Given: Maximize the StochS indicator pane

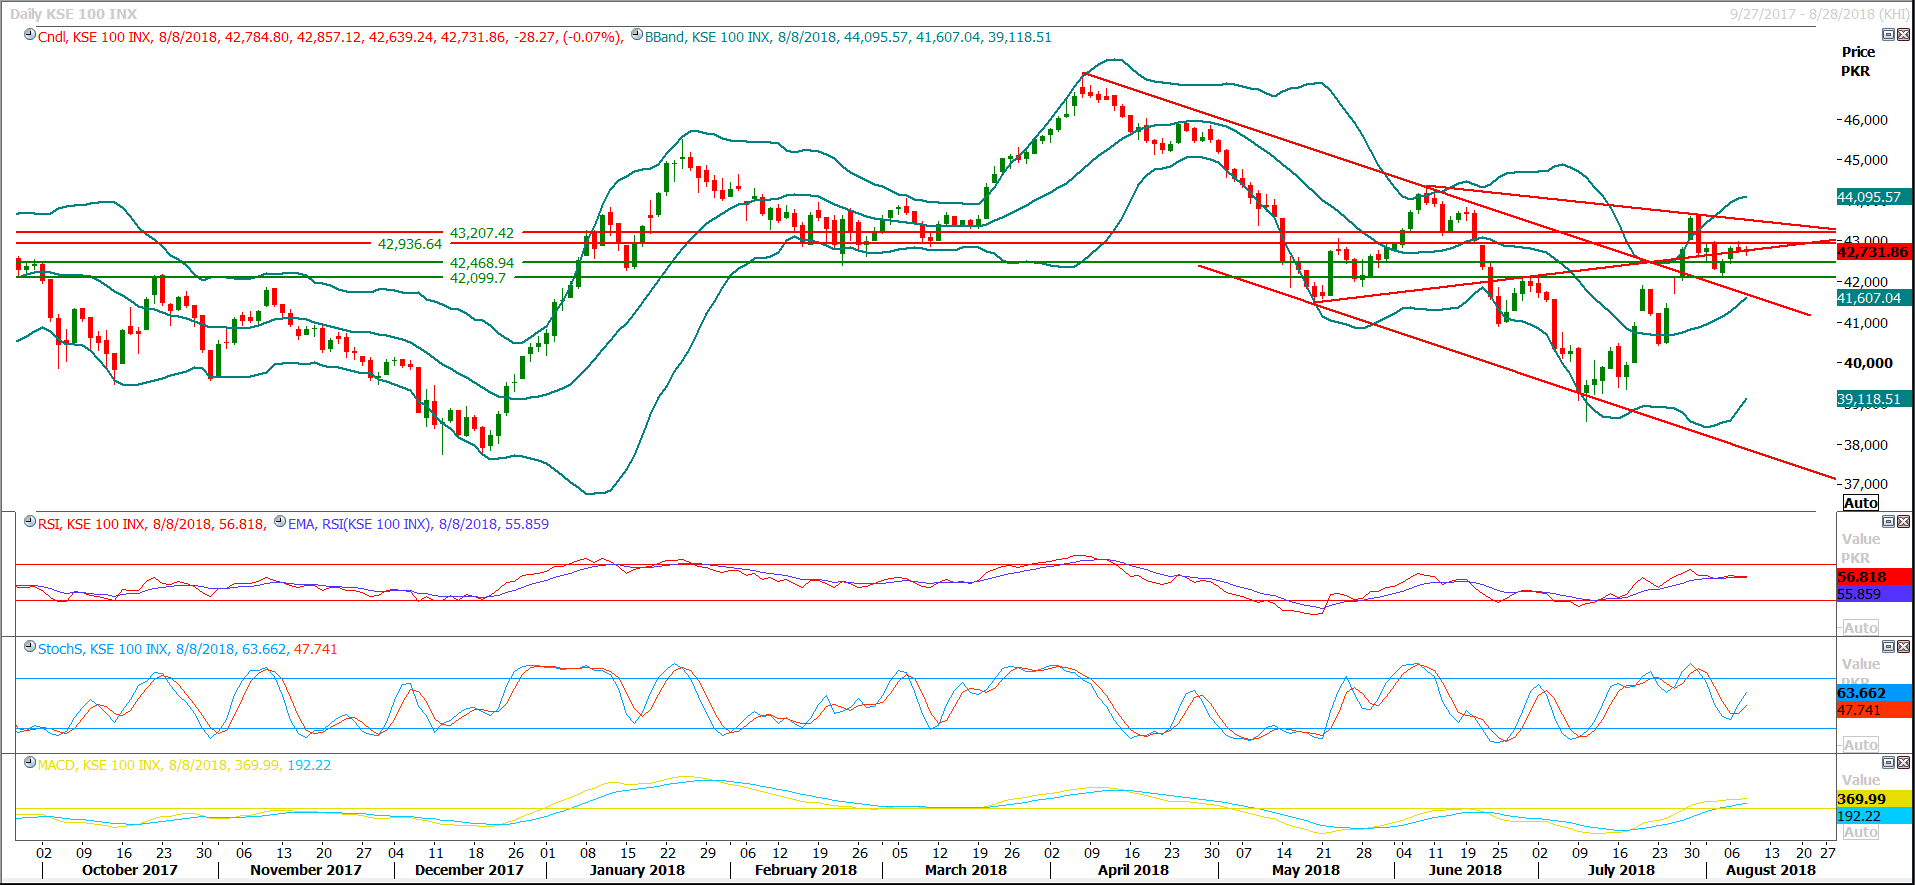Looking at the screenshot, I should 1888,646.
